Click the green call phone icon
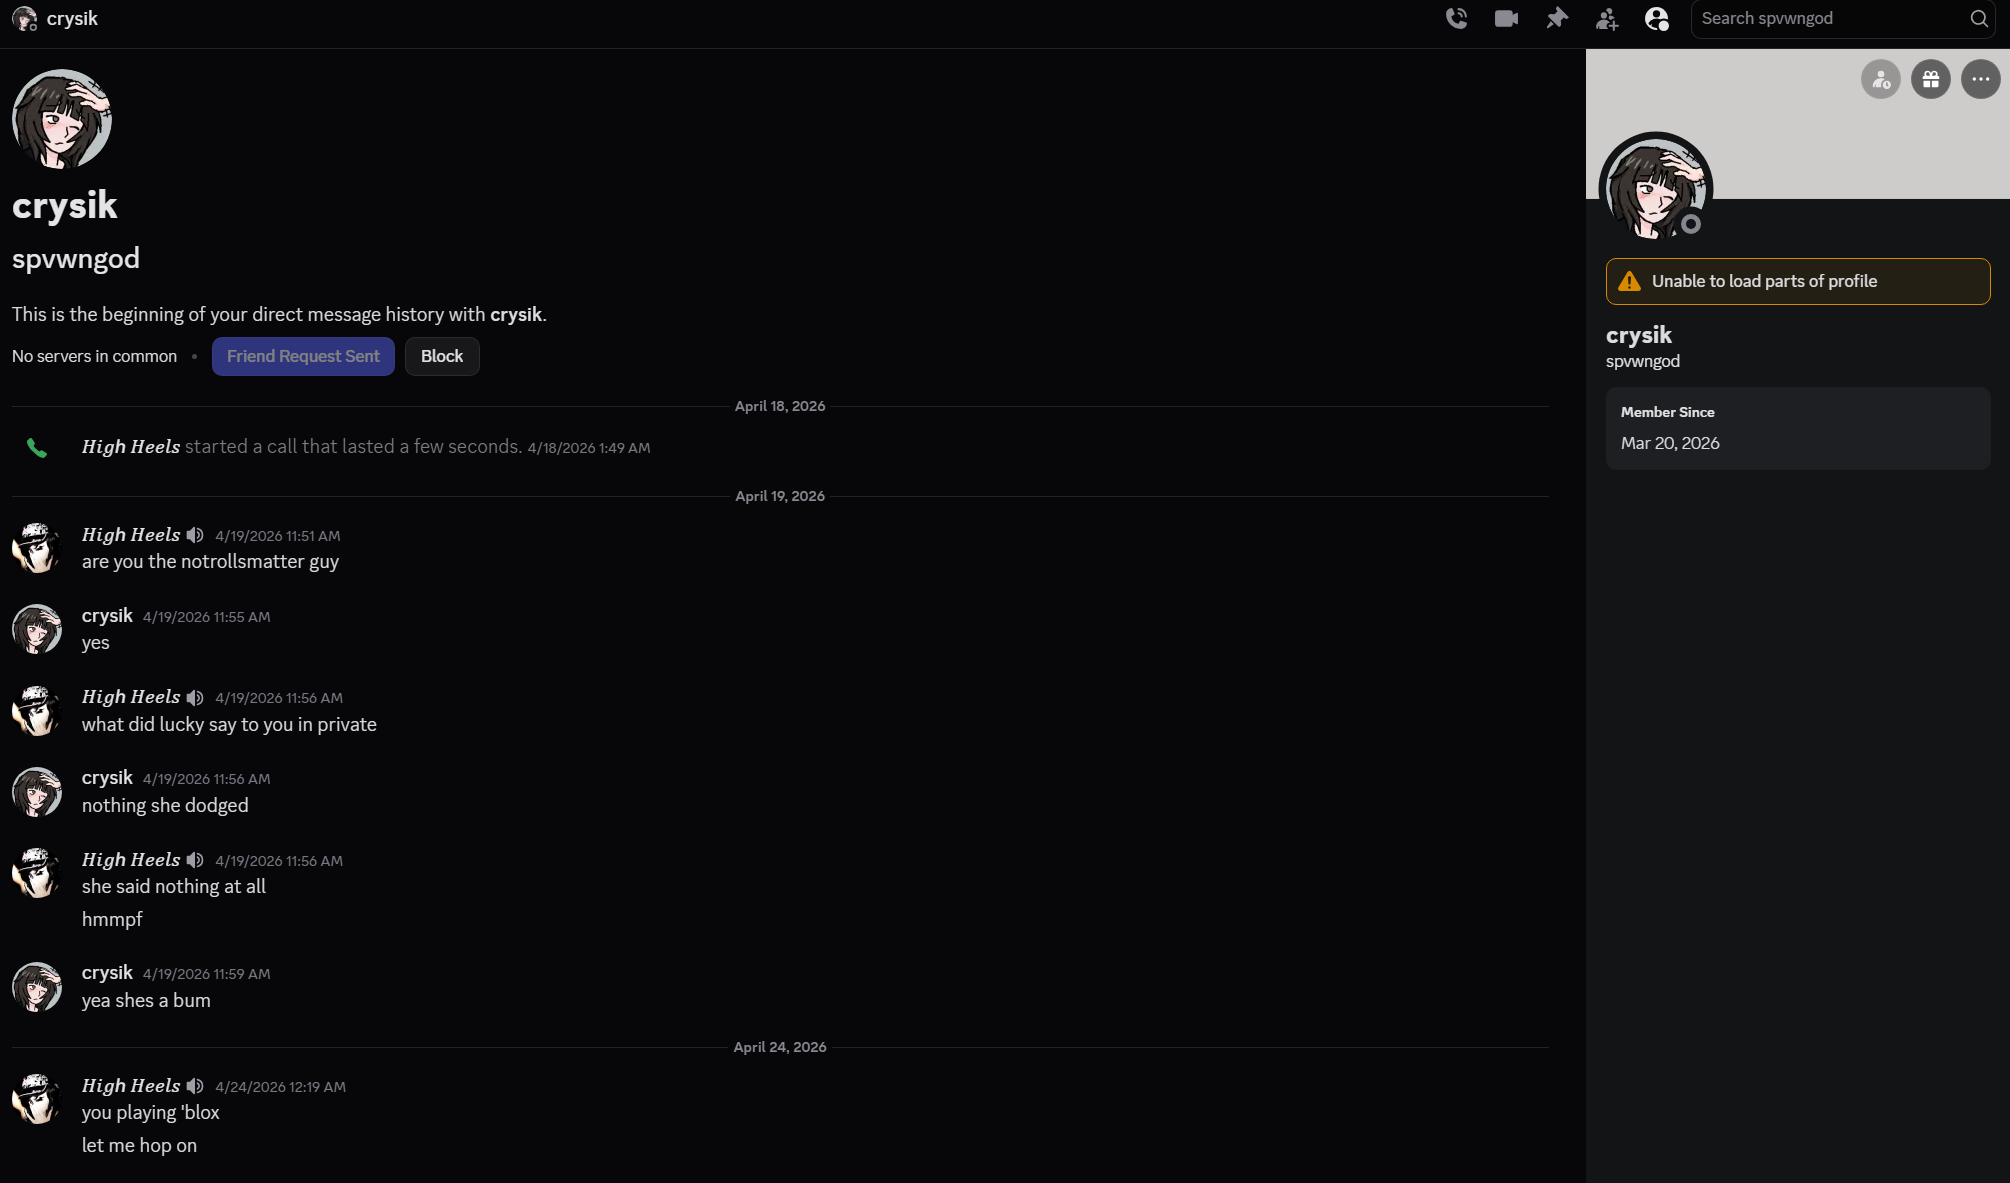The image size is (2010, 1183). (37, 447)
